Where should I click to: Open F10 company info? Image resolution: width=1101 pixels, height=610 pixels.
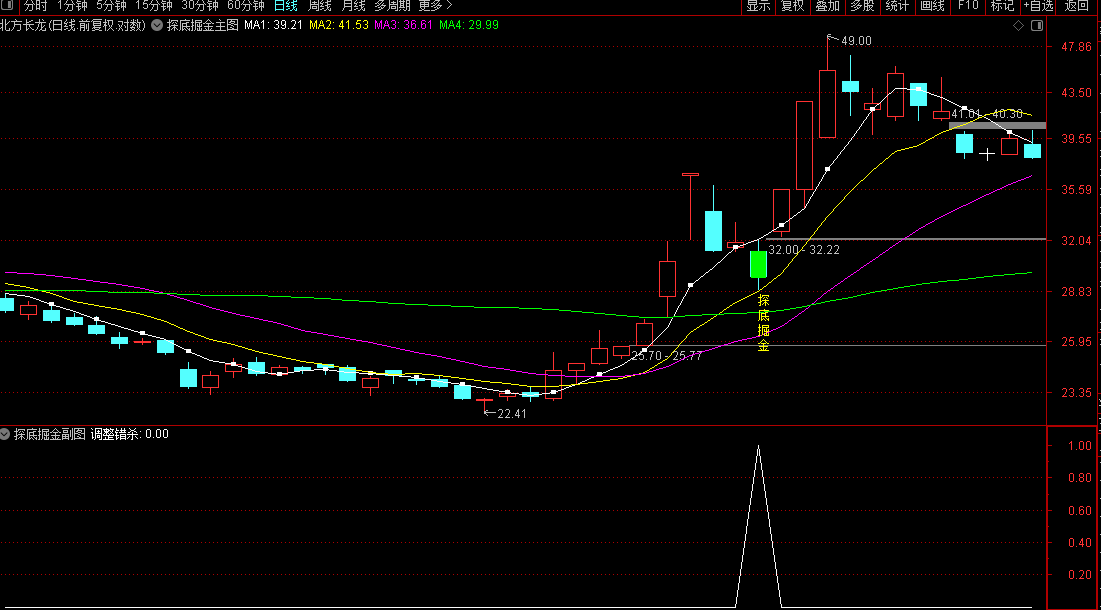tap(968, 6)
